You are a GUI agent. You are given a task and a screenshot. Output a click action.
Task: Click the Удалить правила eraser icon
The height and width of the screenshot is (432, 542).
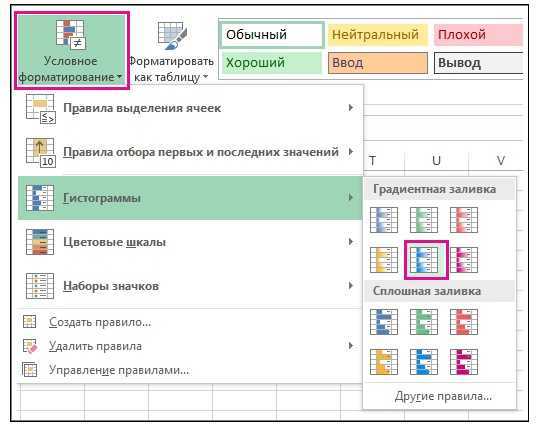click(30, 346)
